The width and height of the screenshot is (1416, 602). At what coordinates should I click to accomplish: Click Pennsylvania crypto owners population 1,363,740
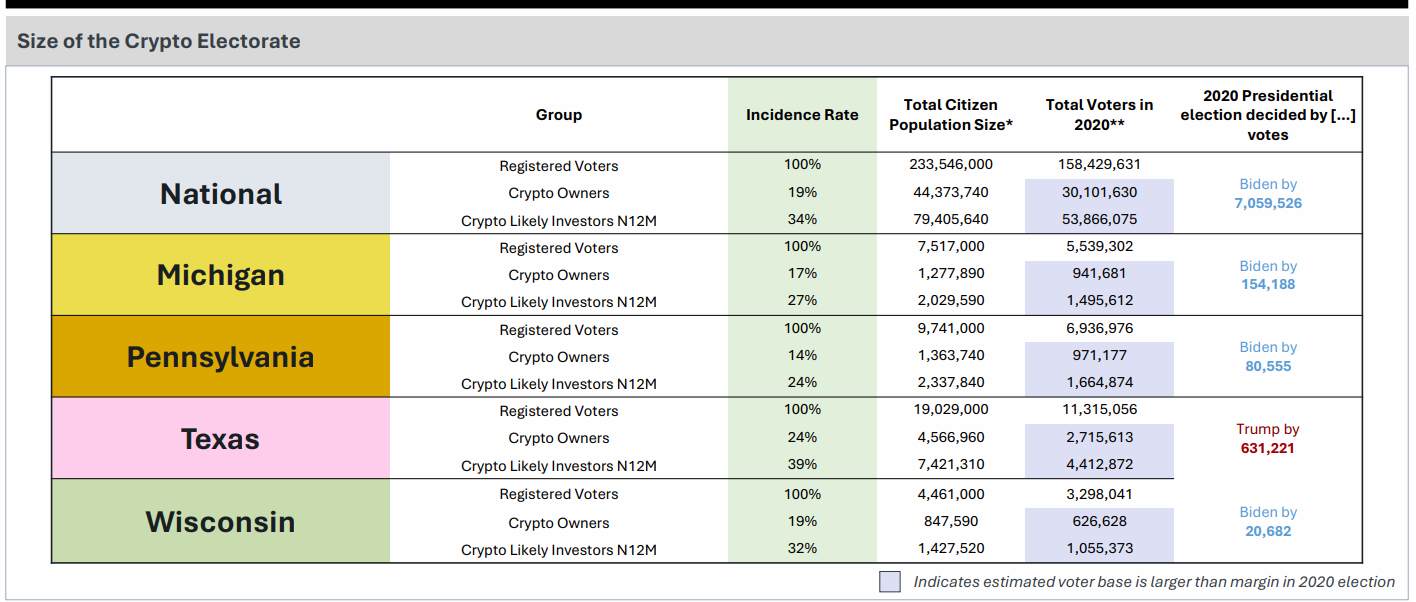pyautogui.click(x=951, y=355)
